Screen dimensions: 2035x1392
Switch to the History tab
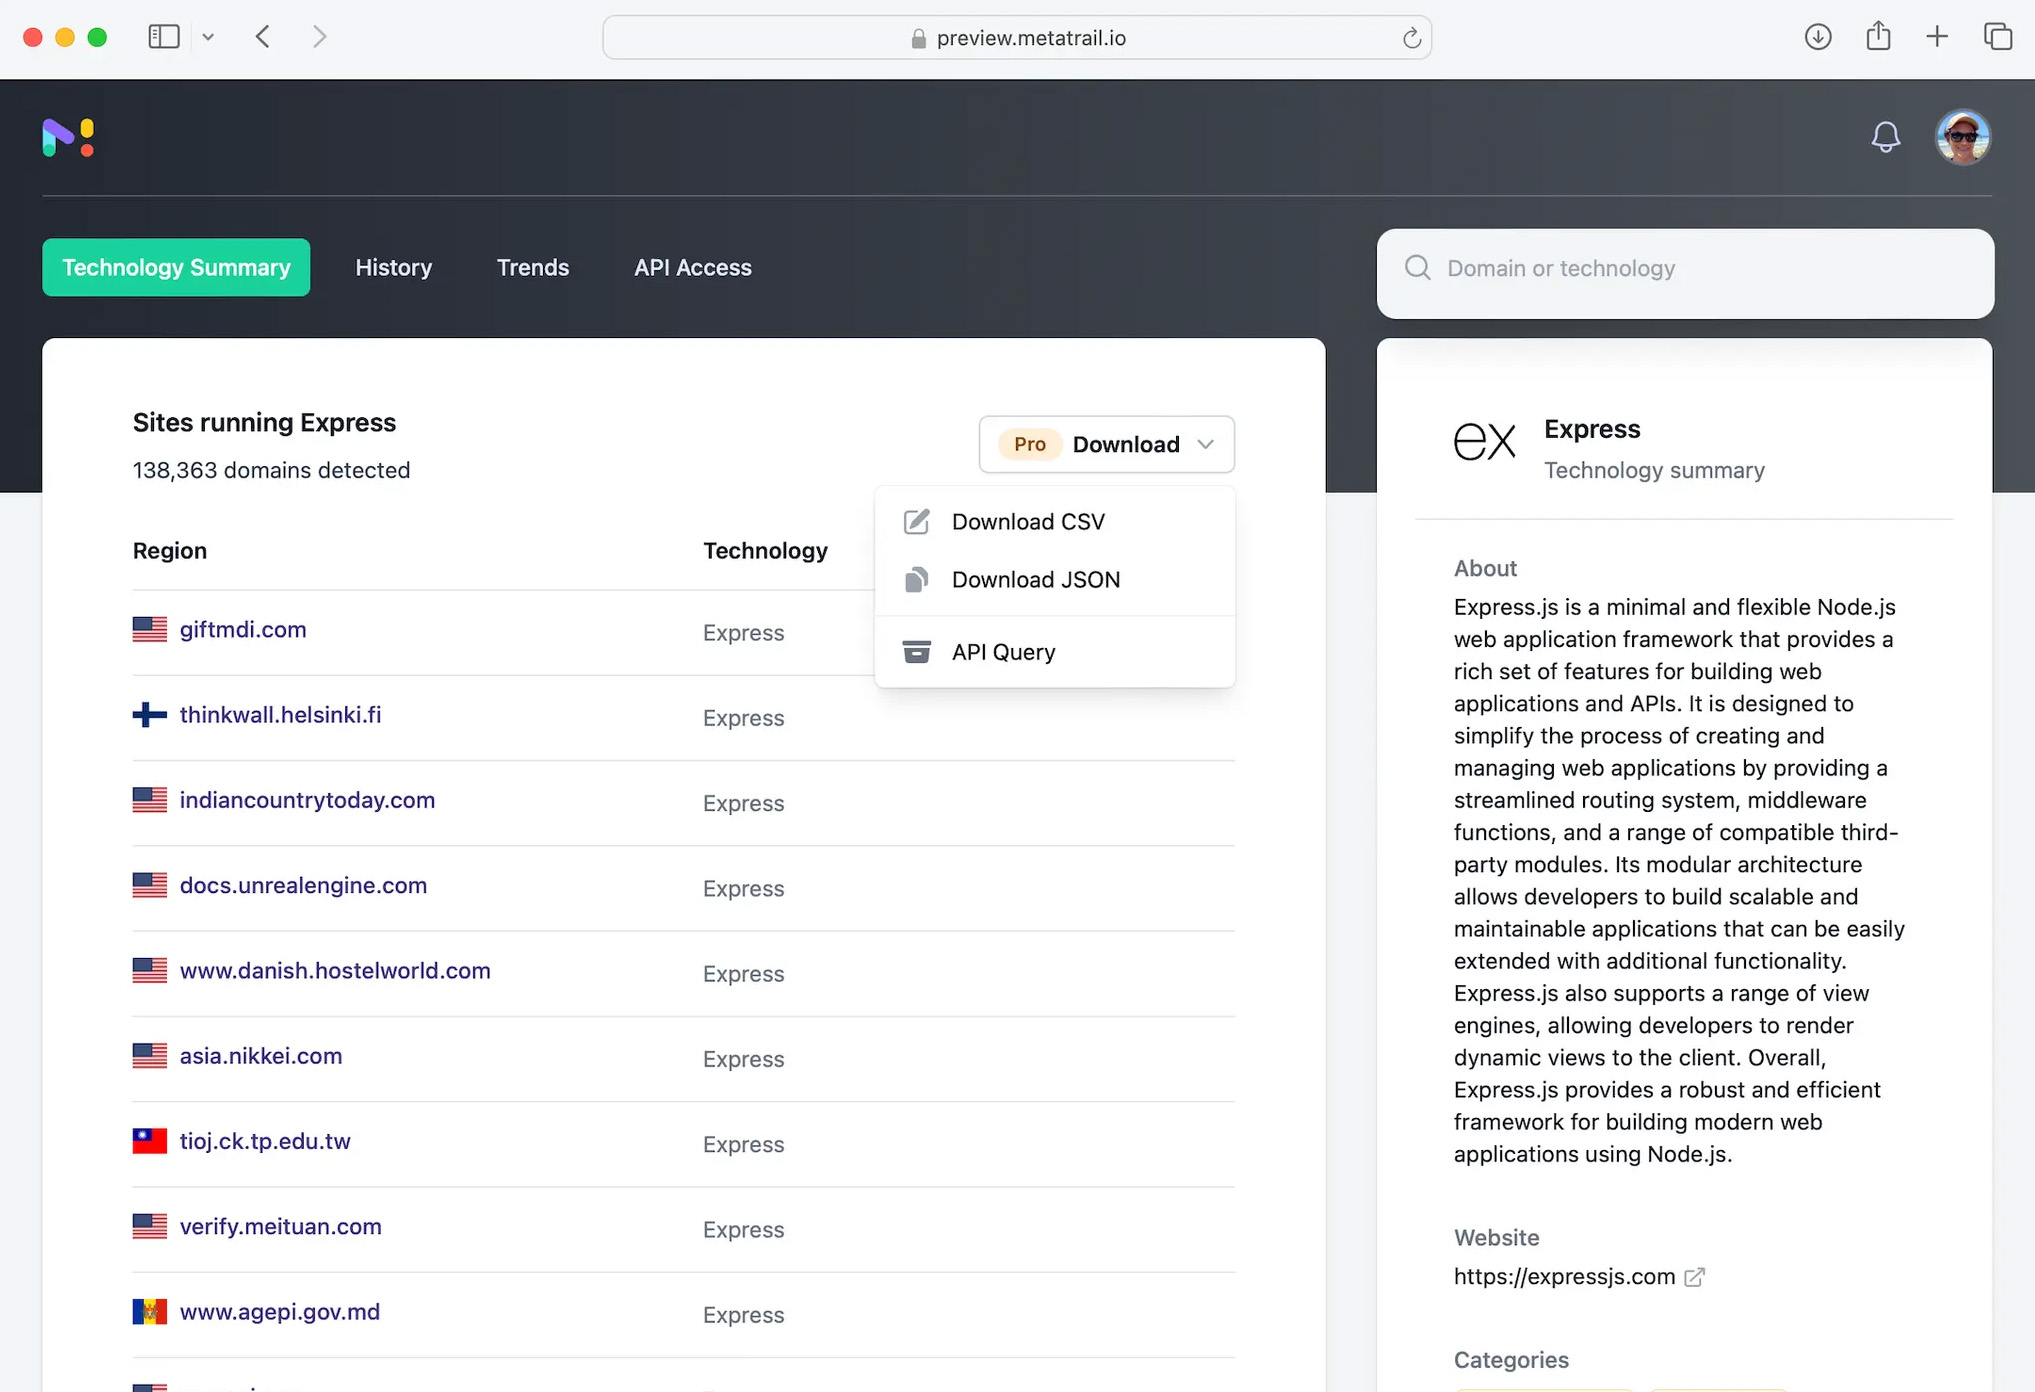[393, 267]
